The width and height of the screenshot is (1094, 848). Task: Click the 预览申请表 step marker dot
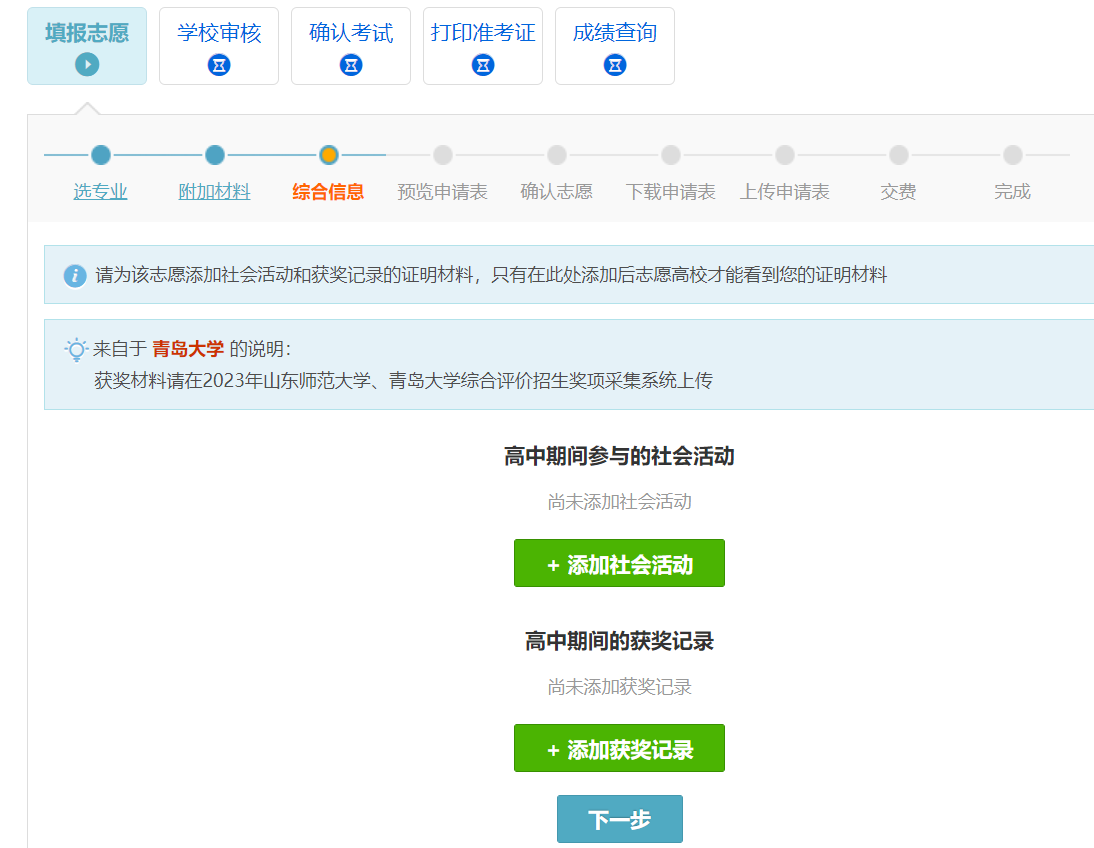tap(443, 155)
